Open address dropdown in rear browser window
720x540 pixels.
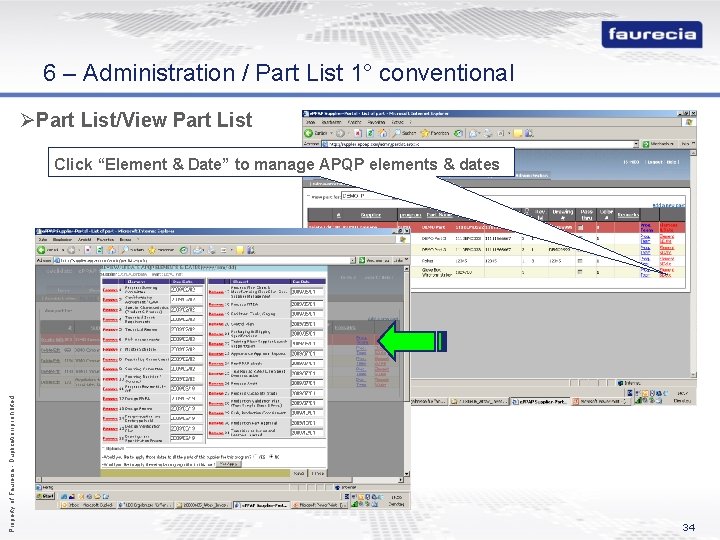636,144
